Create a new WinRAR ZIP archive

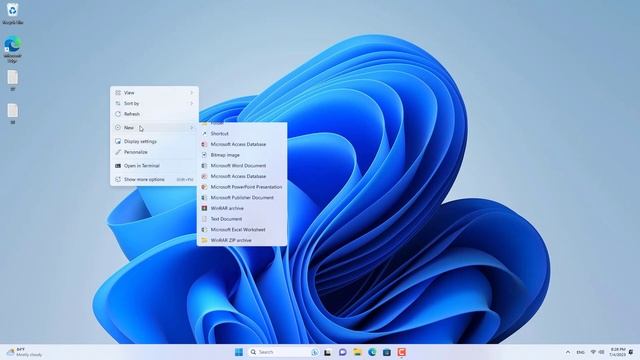tap(242, 240)
